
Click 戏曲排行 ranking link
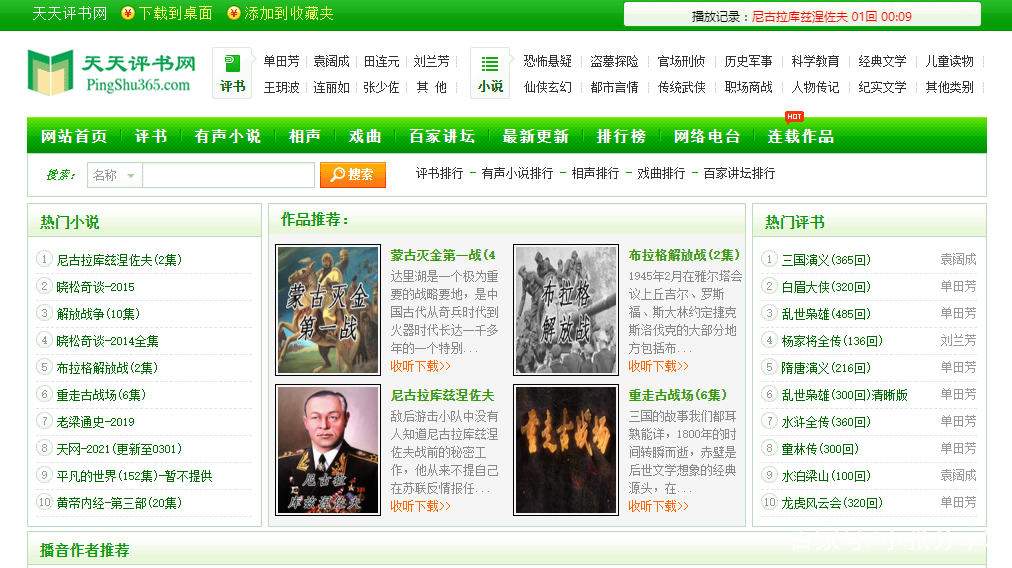tap(661, 173)
